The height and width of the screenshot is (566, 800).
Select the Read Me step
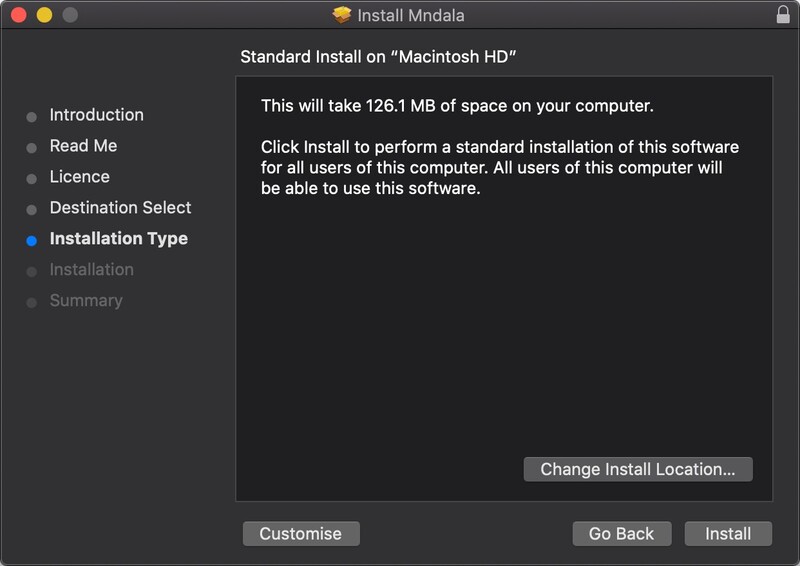click(x=83, y=146)
